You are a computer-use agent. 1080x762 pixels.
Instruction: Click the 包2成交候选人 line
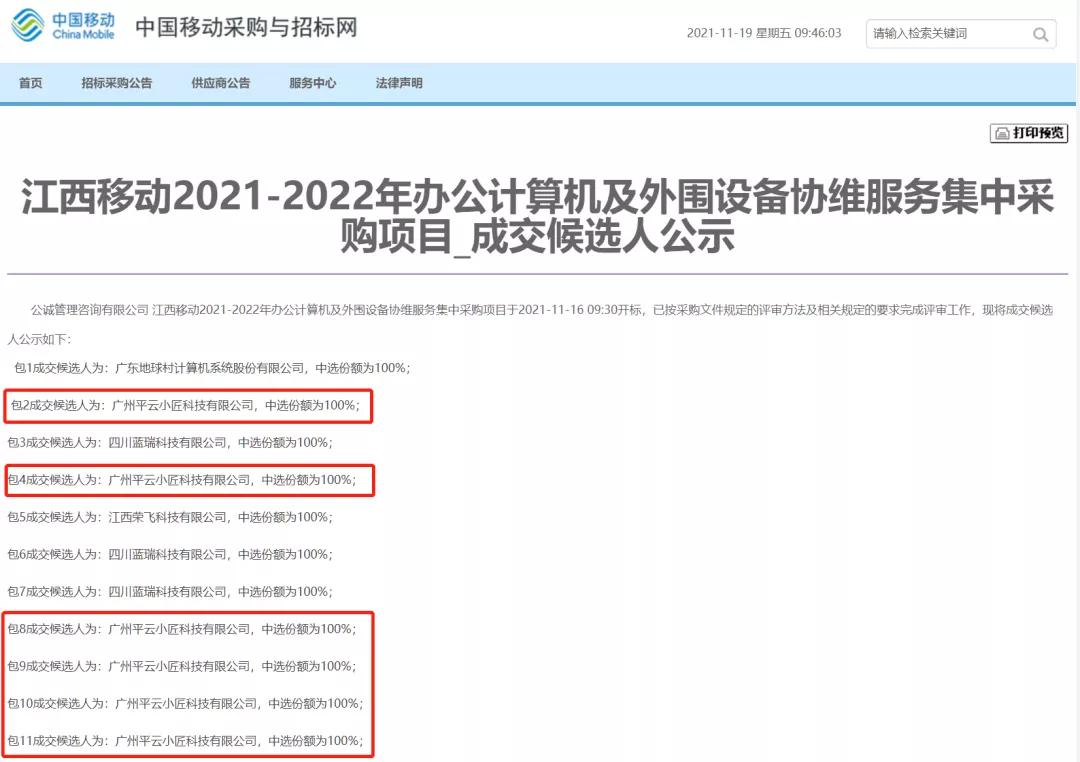pos(185,406)
